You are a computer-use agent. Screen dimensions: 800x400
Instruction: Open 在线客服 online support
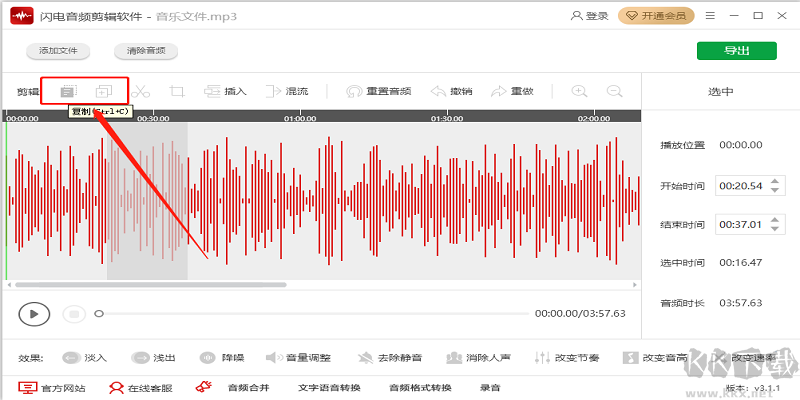coord(141,388)
